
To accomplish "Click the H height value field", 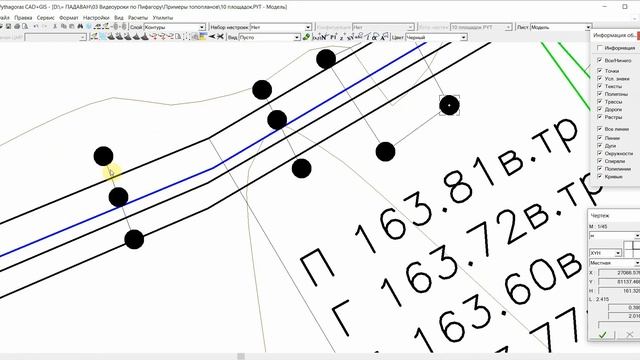I will (619, 291).
